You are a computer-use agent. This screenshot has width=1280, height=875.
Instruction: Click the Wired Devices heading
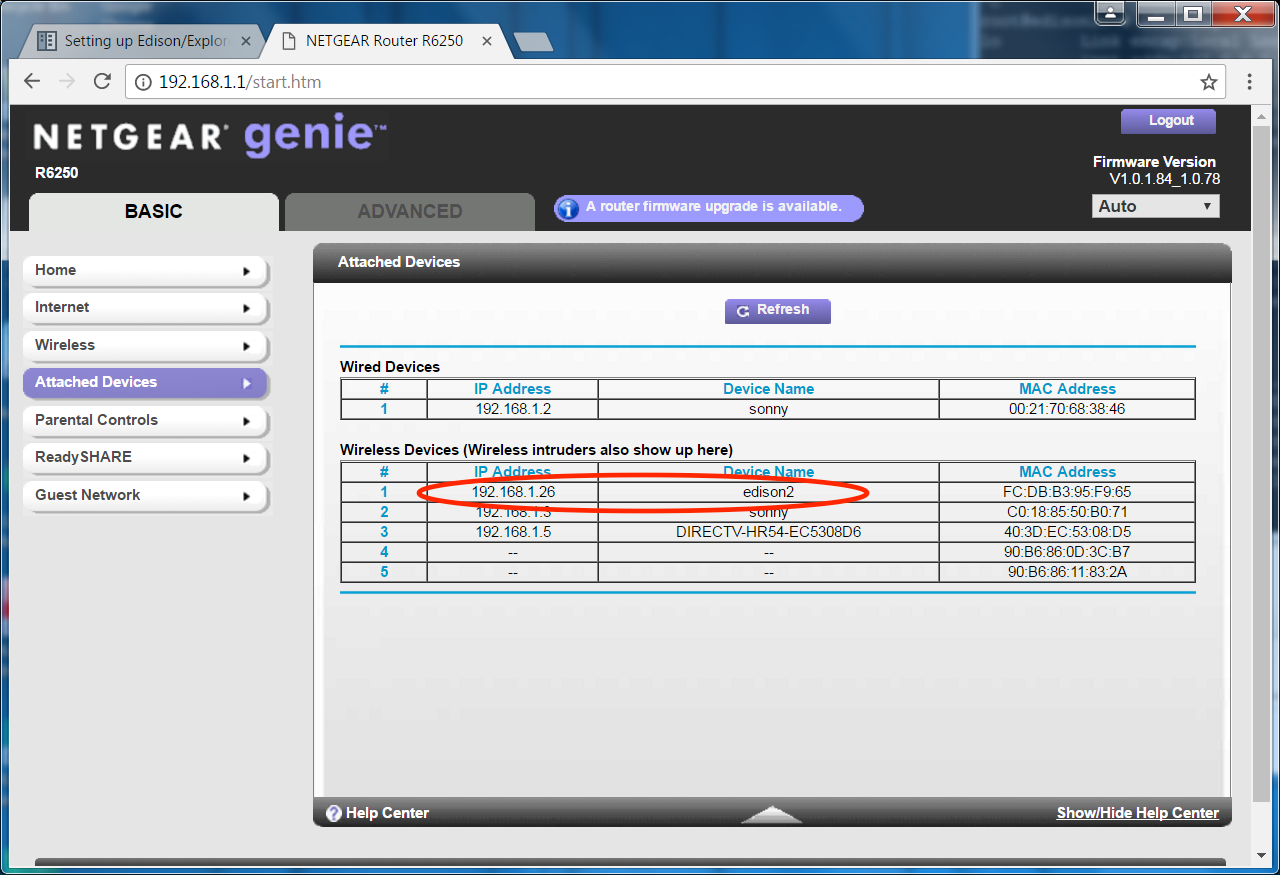(x=390, y=367)
